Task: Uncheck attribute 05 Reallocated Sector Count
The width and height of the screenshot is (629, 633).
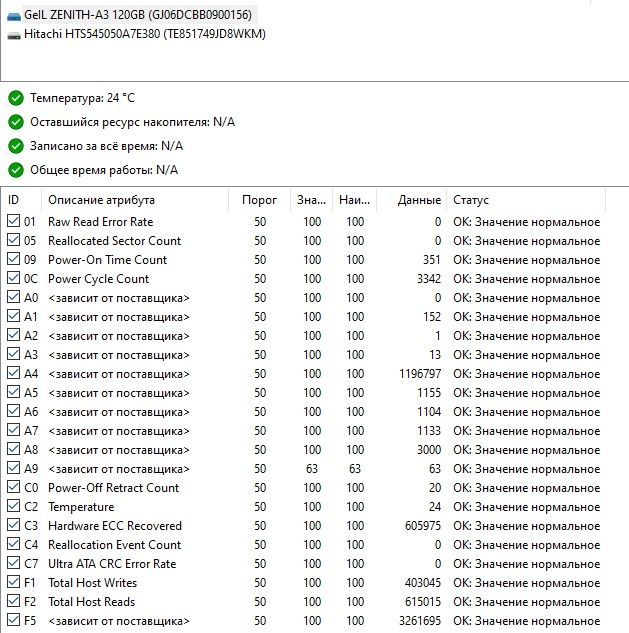Action: coord(13,240)
